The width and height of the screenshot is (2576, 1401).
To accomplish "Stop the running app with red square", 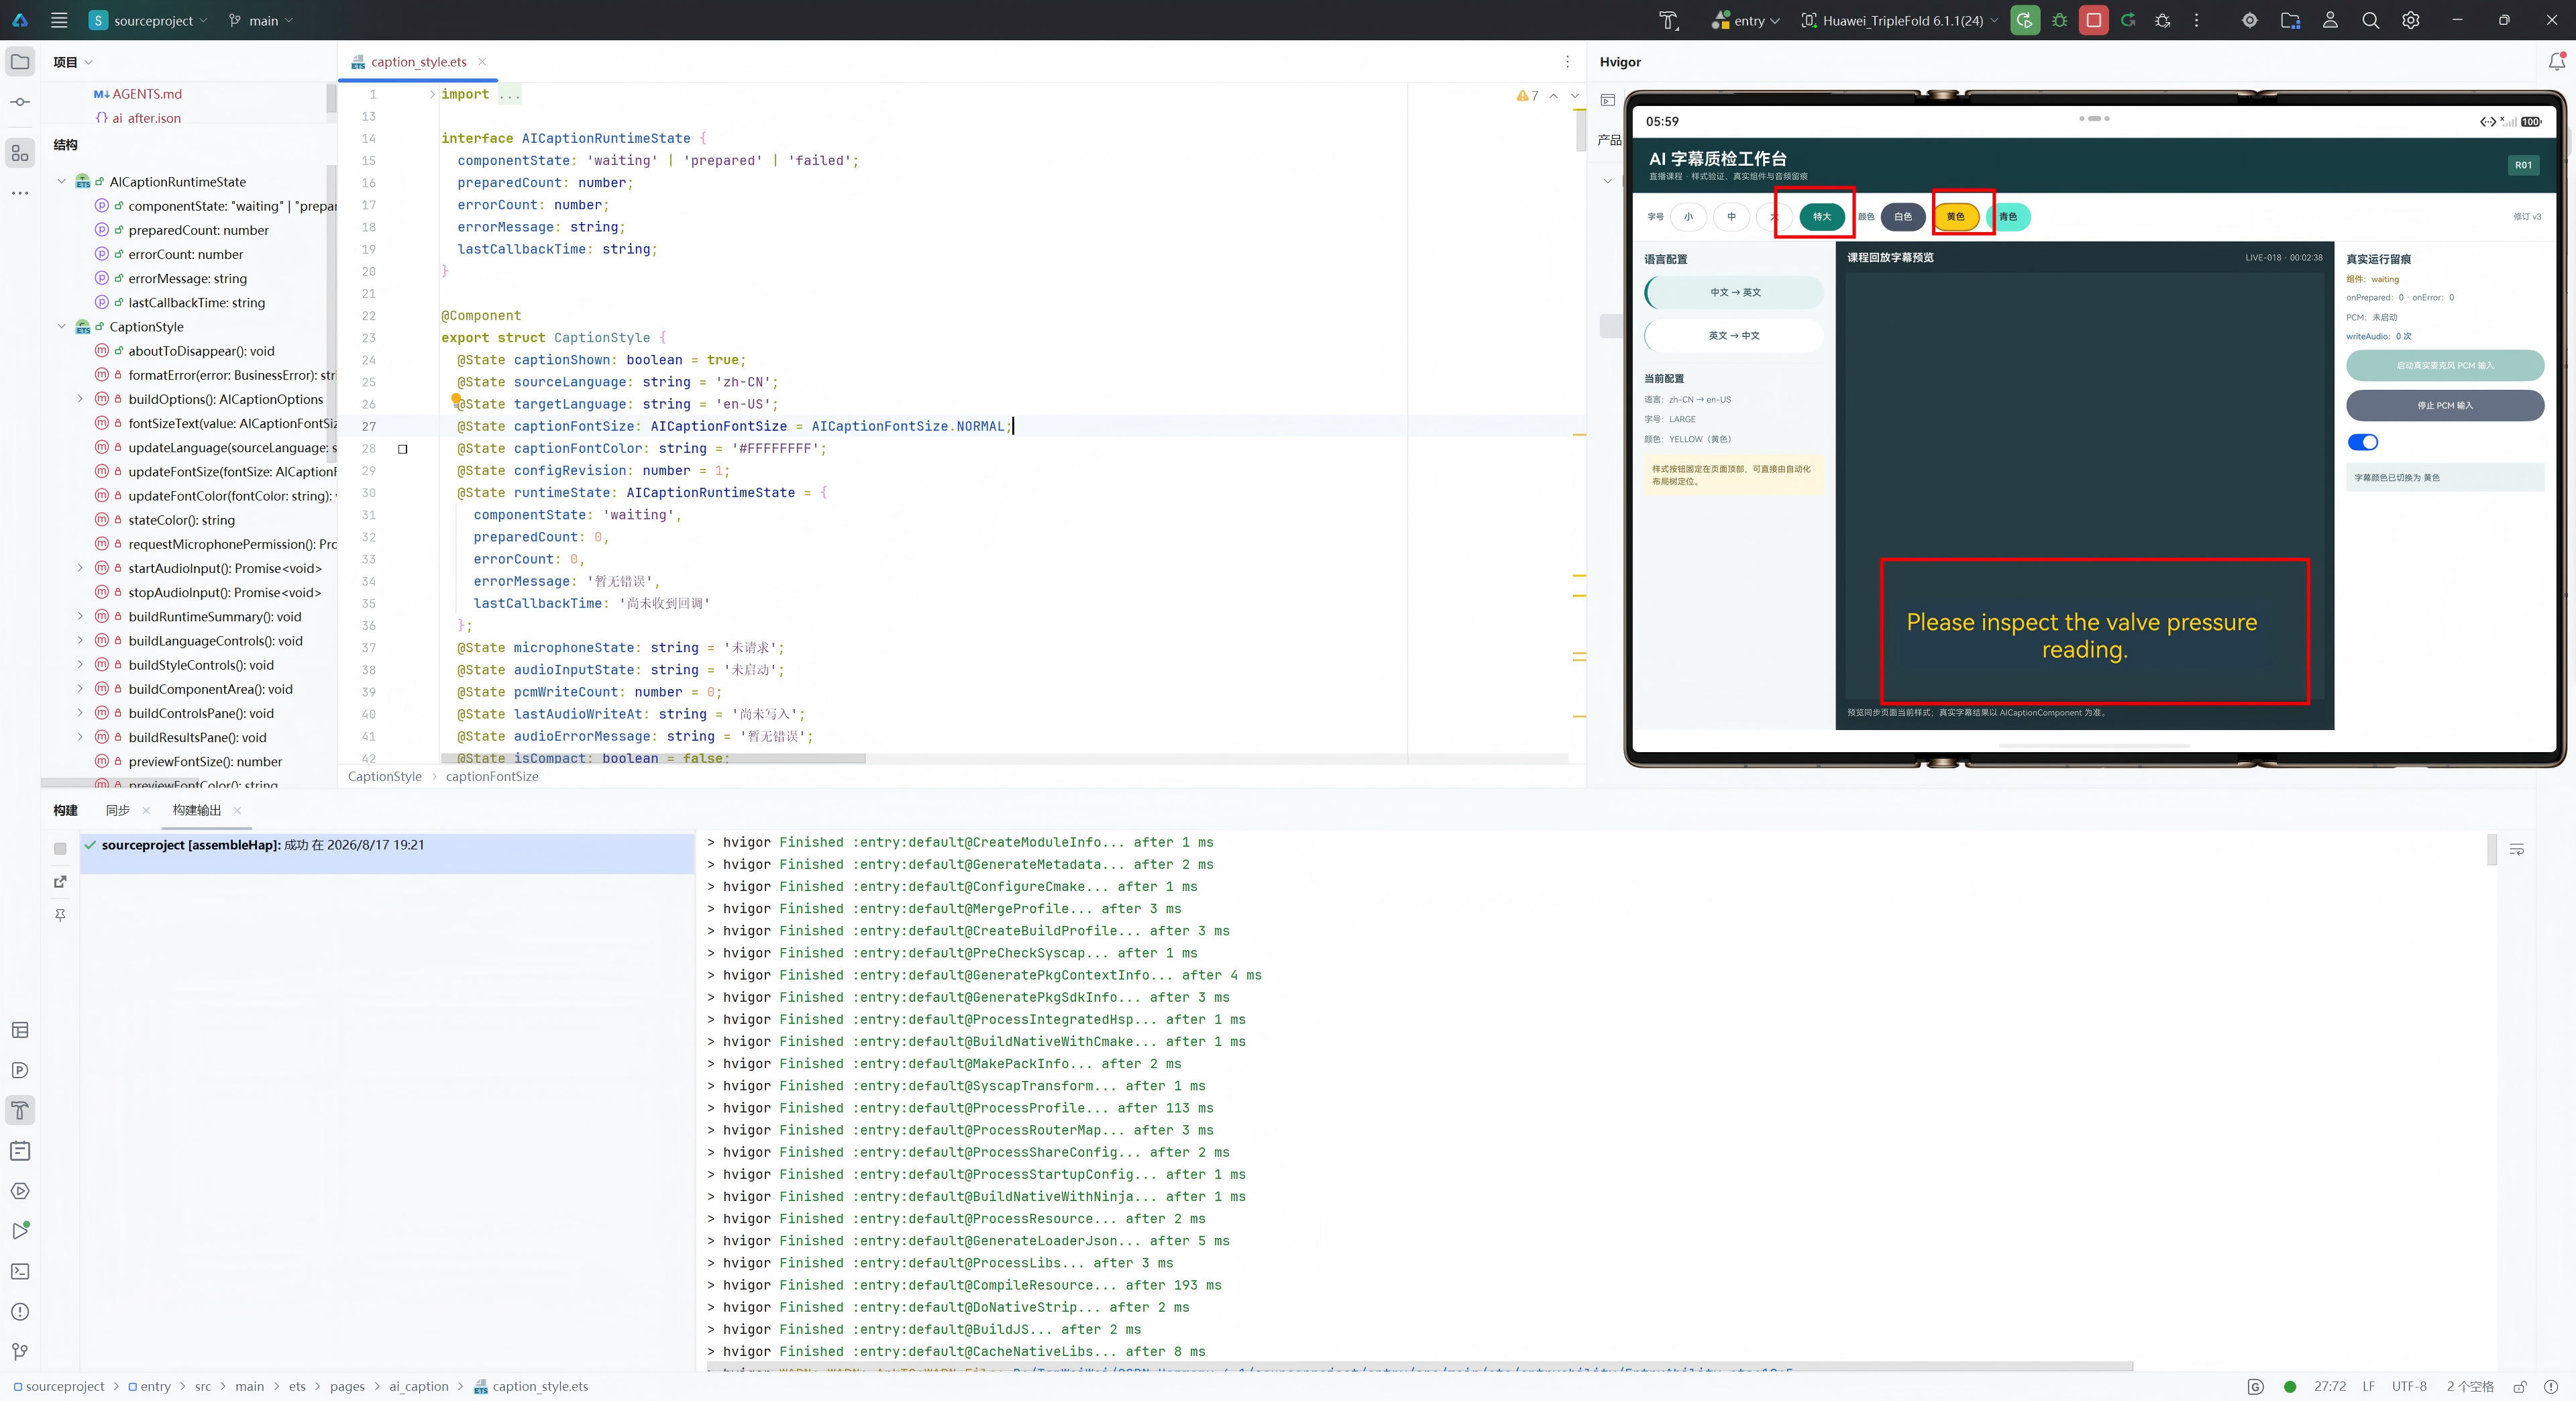I will click(2093, 20).
